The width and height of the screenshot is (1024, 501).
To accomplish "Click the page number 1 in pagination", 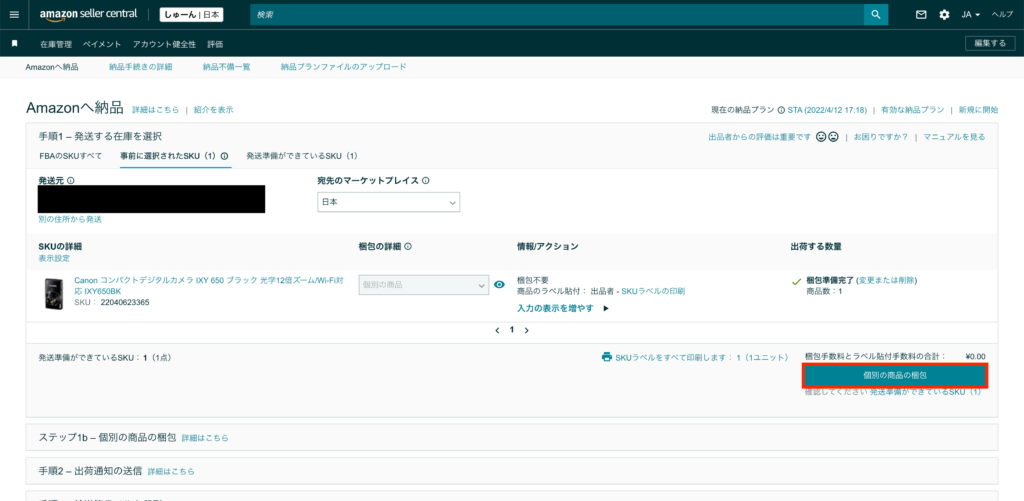I will [512, 330].
